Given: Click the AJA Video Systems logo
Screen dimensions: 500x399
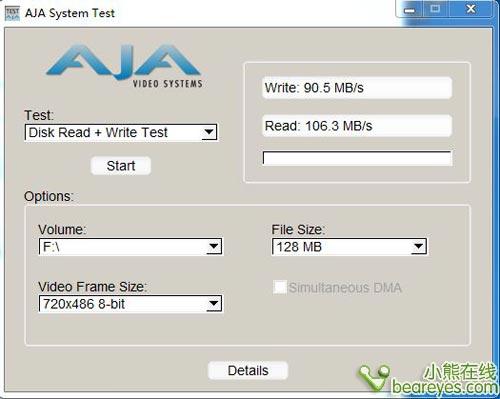Looking at the screenshot, I should [x=124, y=66].
